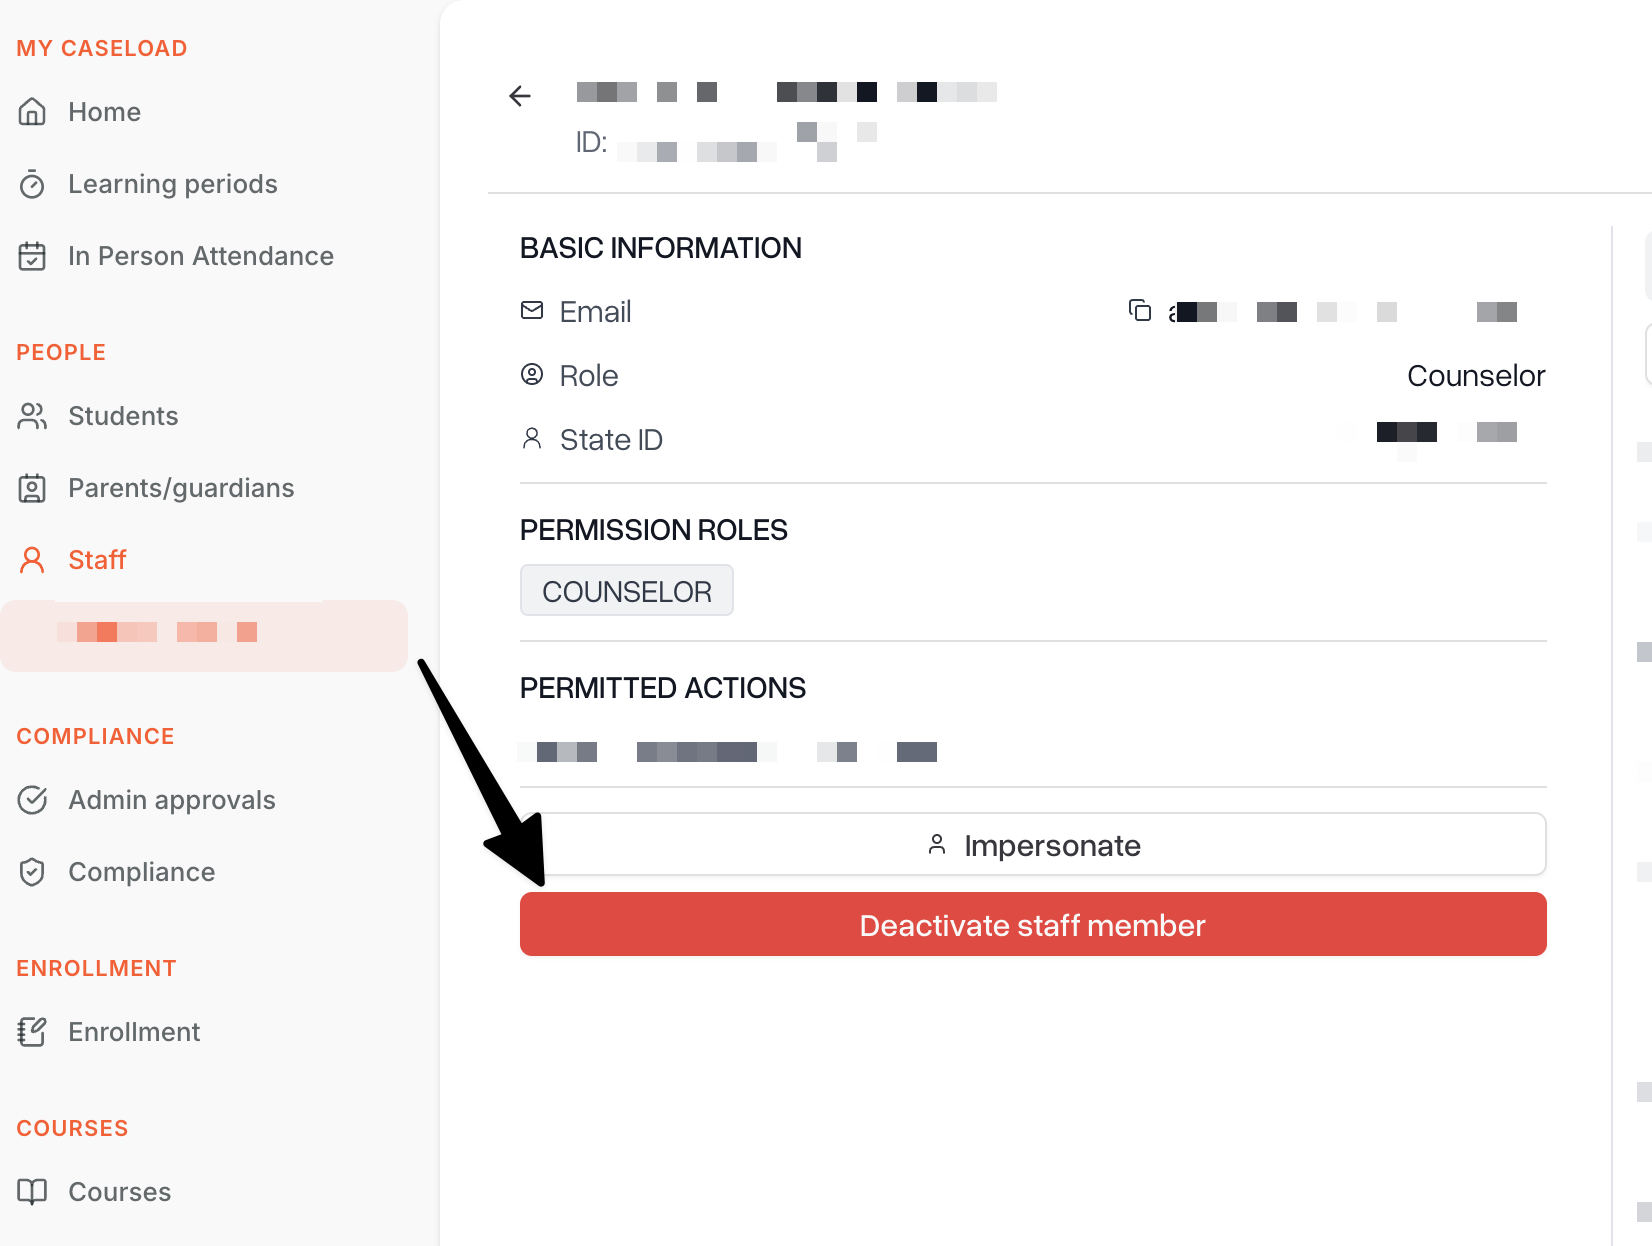
Task: Click the Courses book icon
Action: click(32, 1192)
